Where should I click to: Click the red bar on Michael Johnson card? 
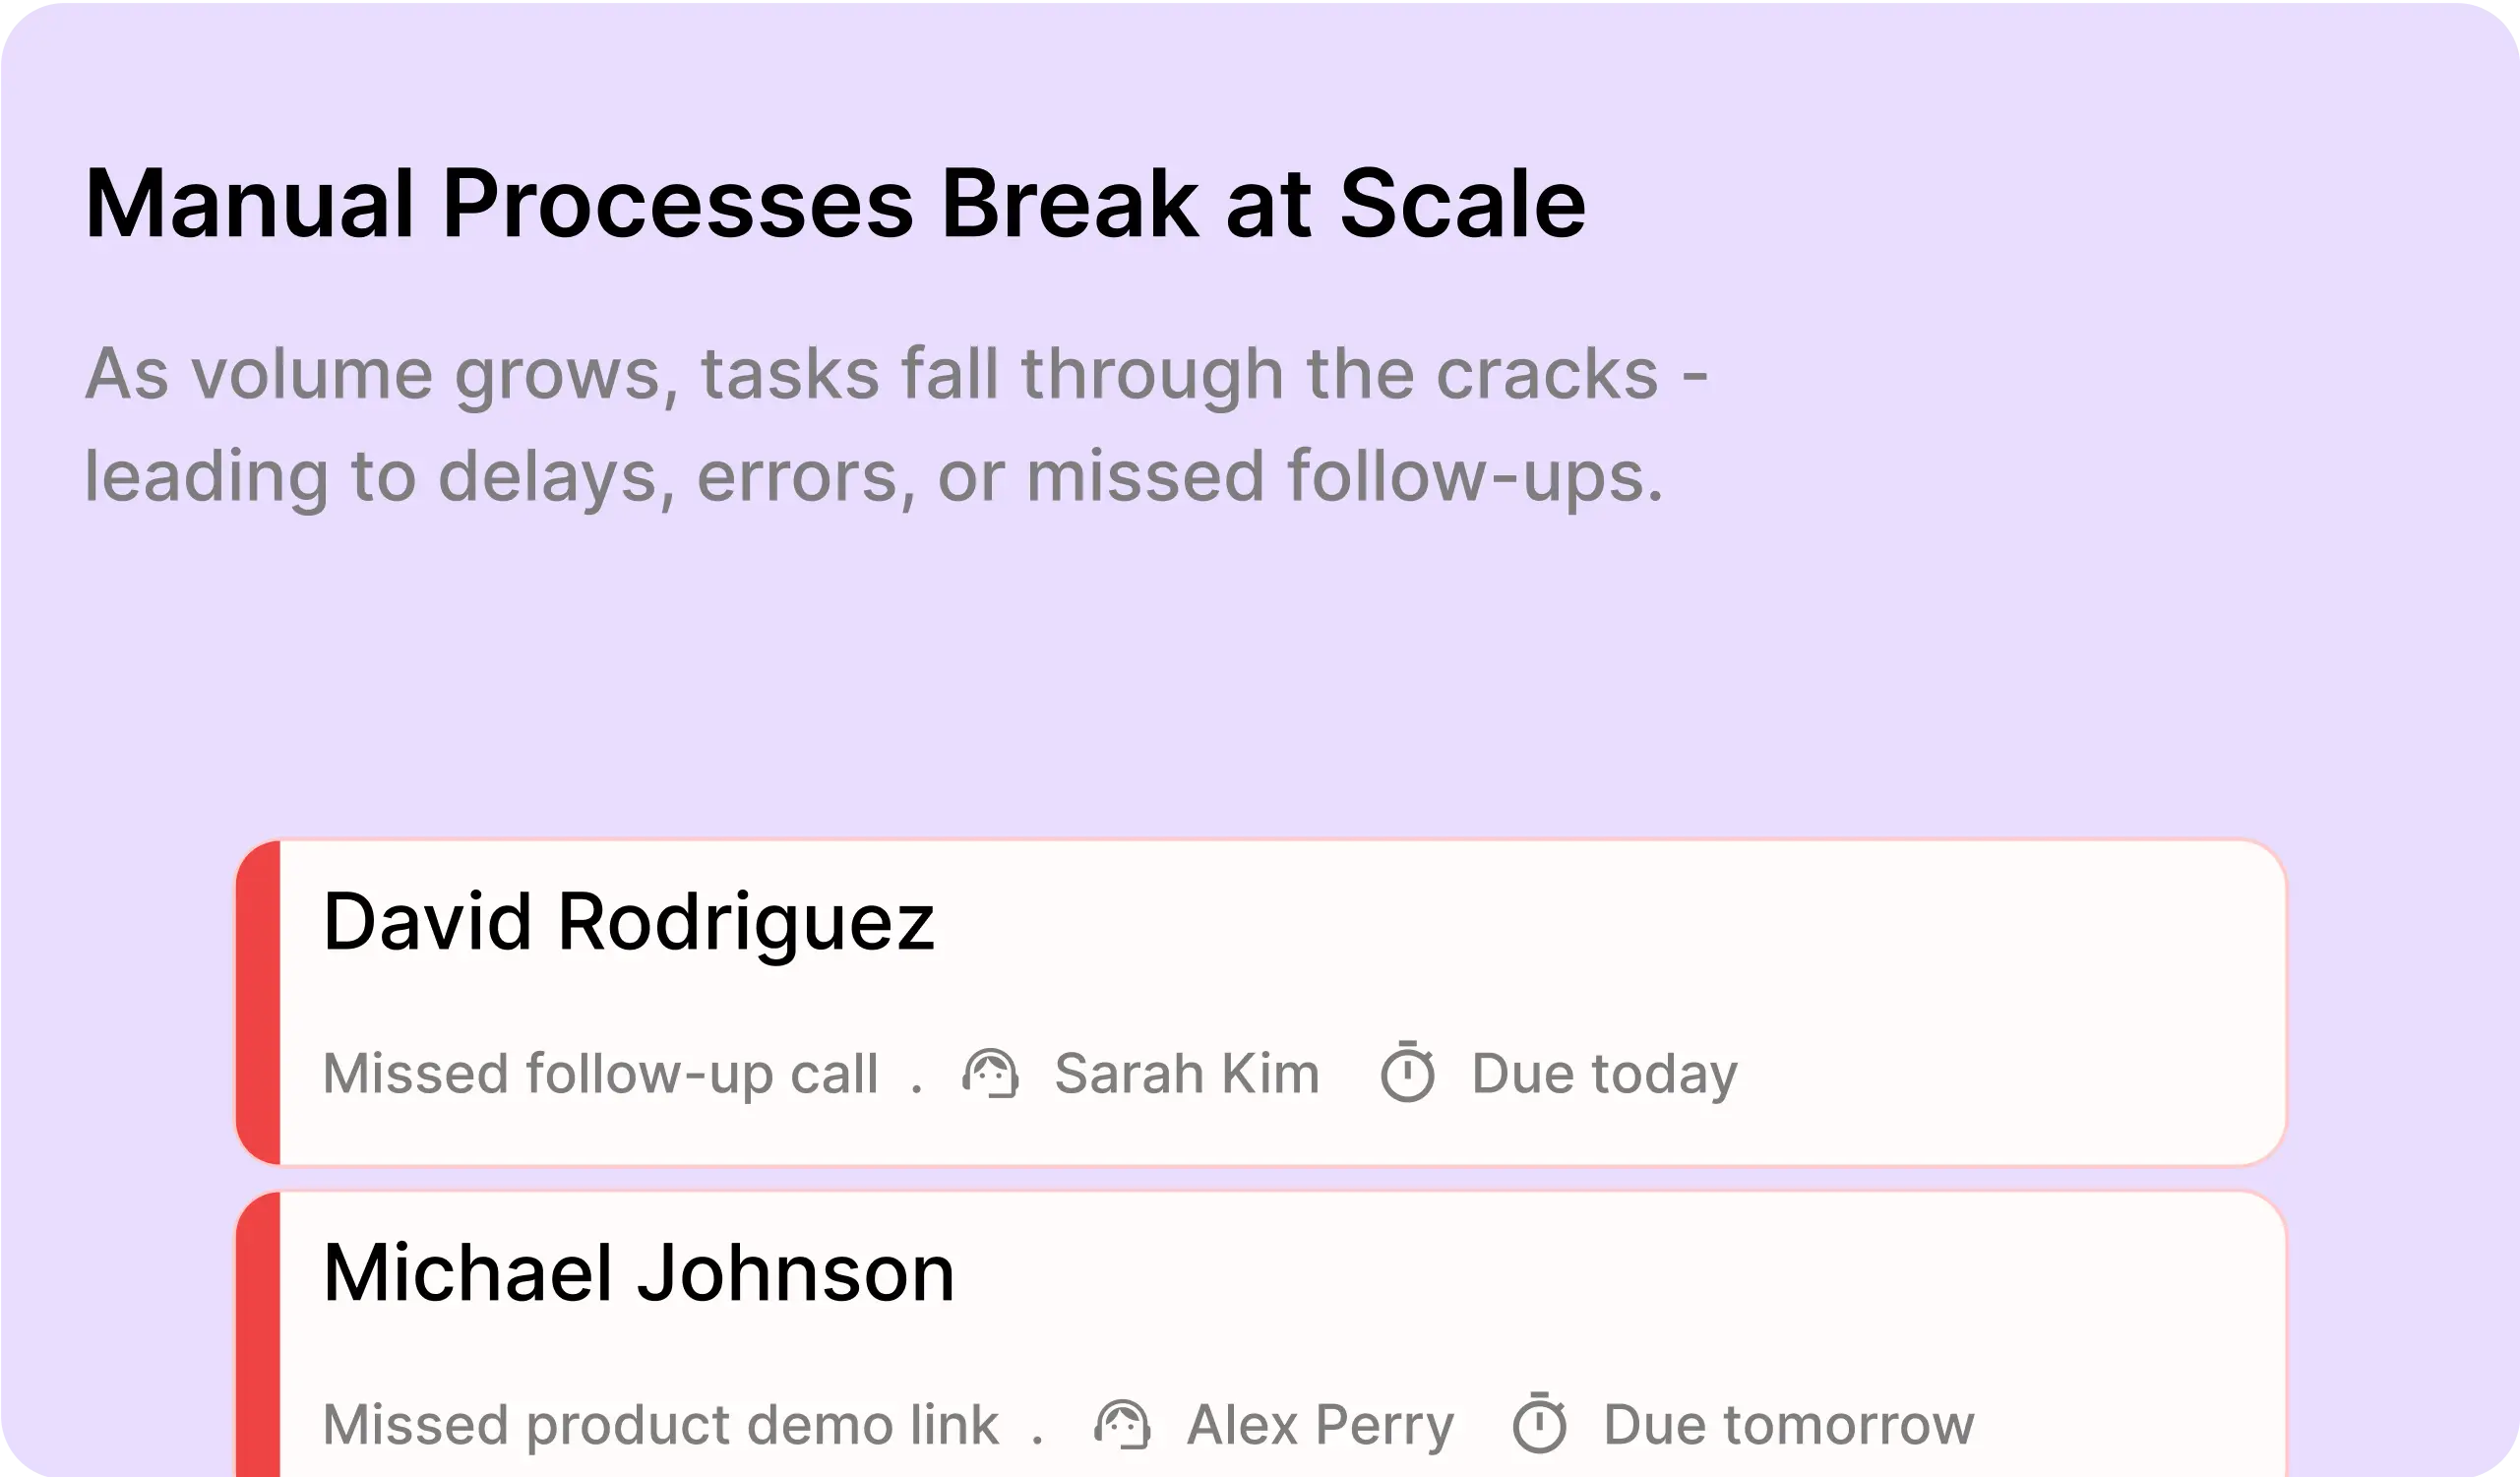coord(258,1334)
